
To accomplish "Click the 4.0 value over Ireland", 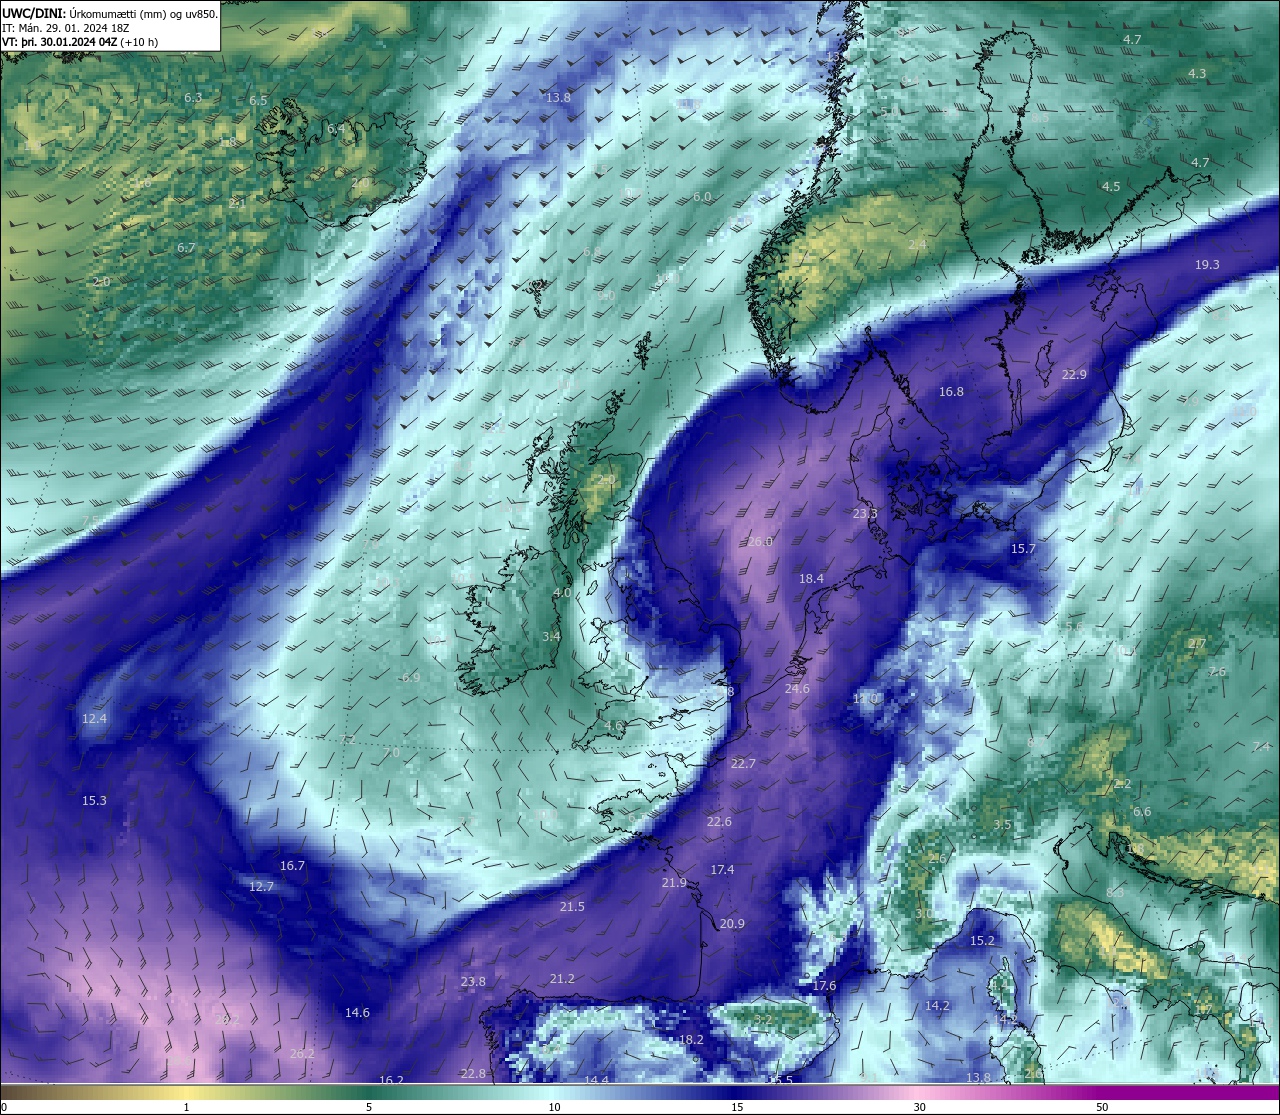I will (x=562, y=593).
